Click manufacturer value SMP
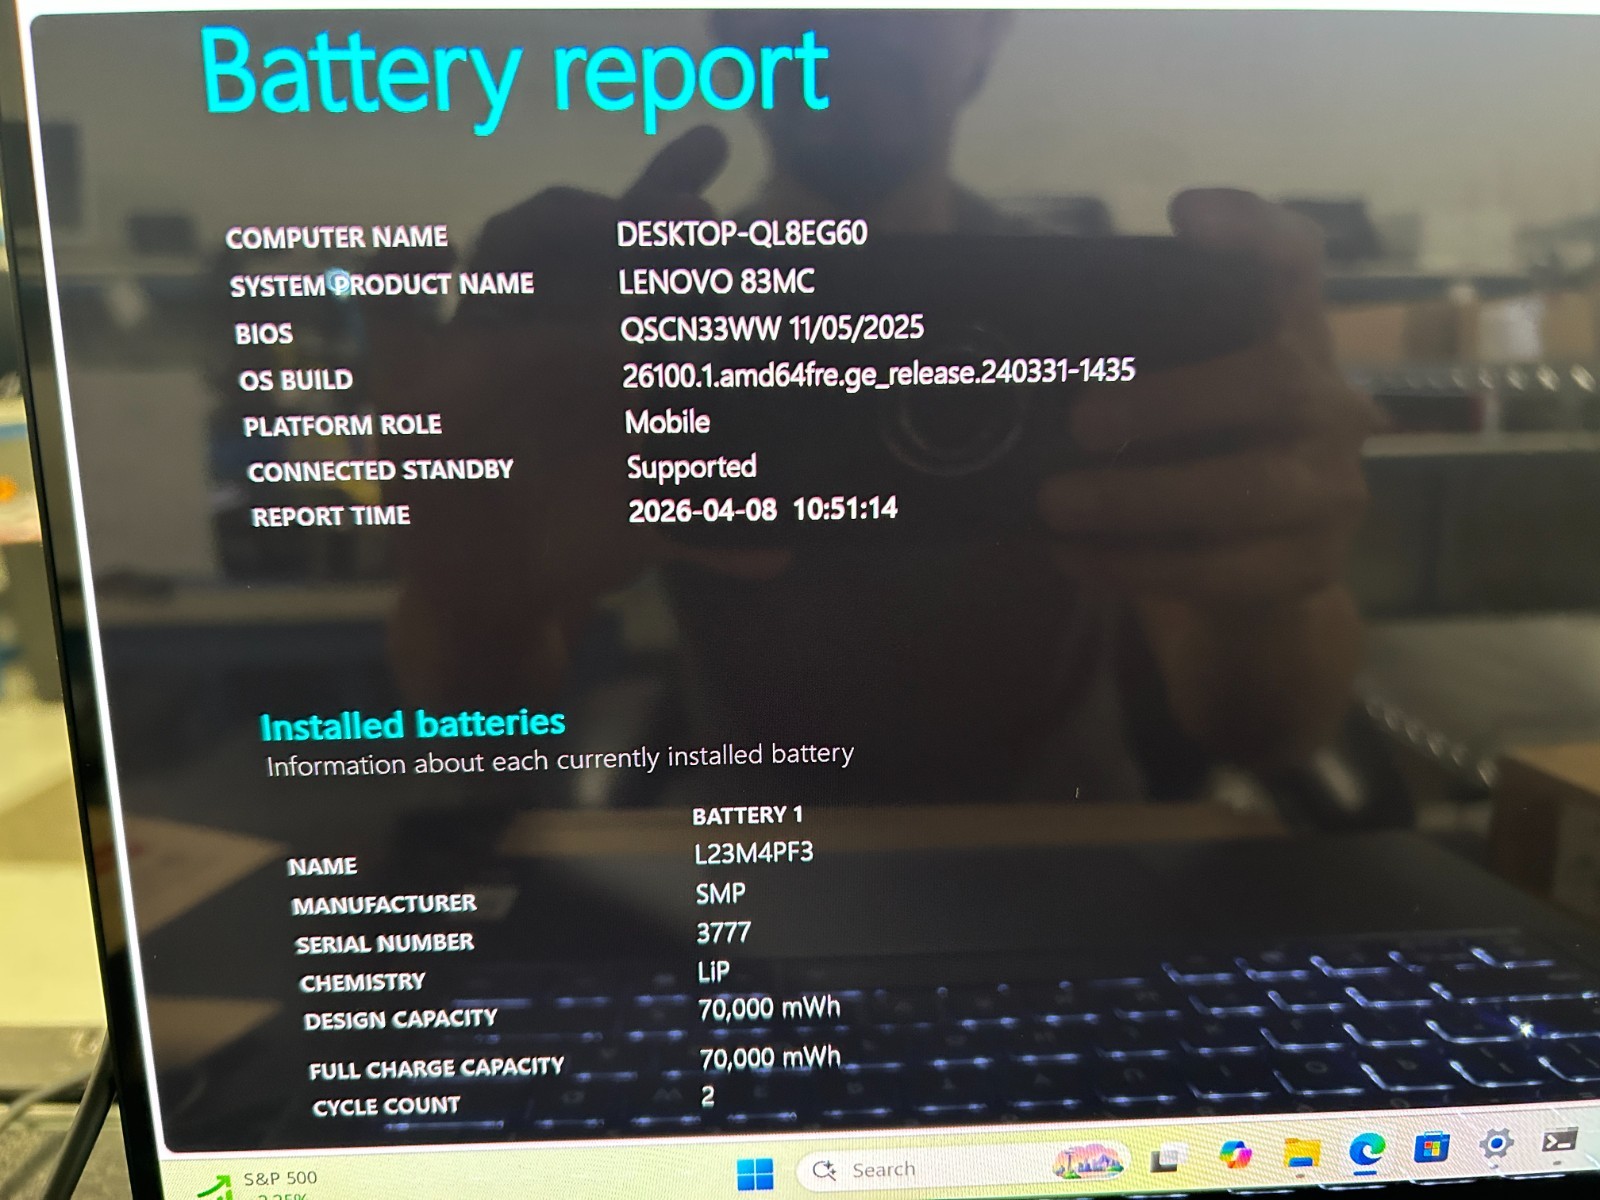Screen dimensions: 1600x1200 coord(720,893)
